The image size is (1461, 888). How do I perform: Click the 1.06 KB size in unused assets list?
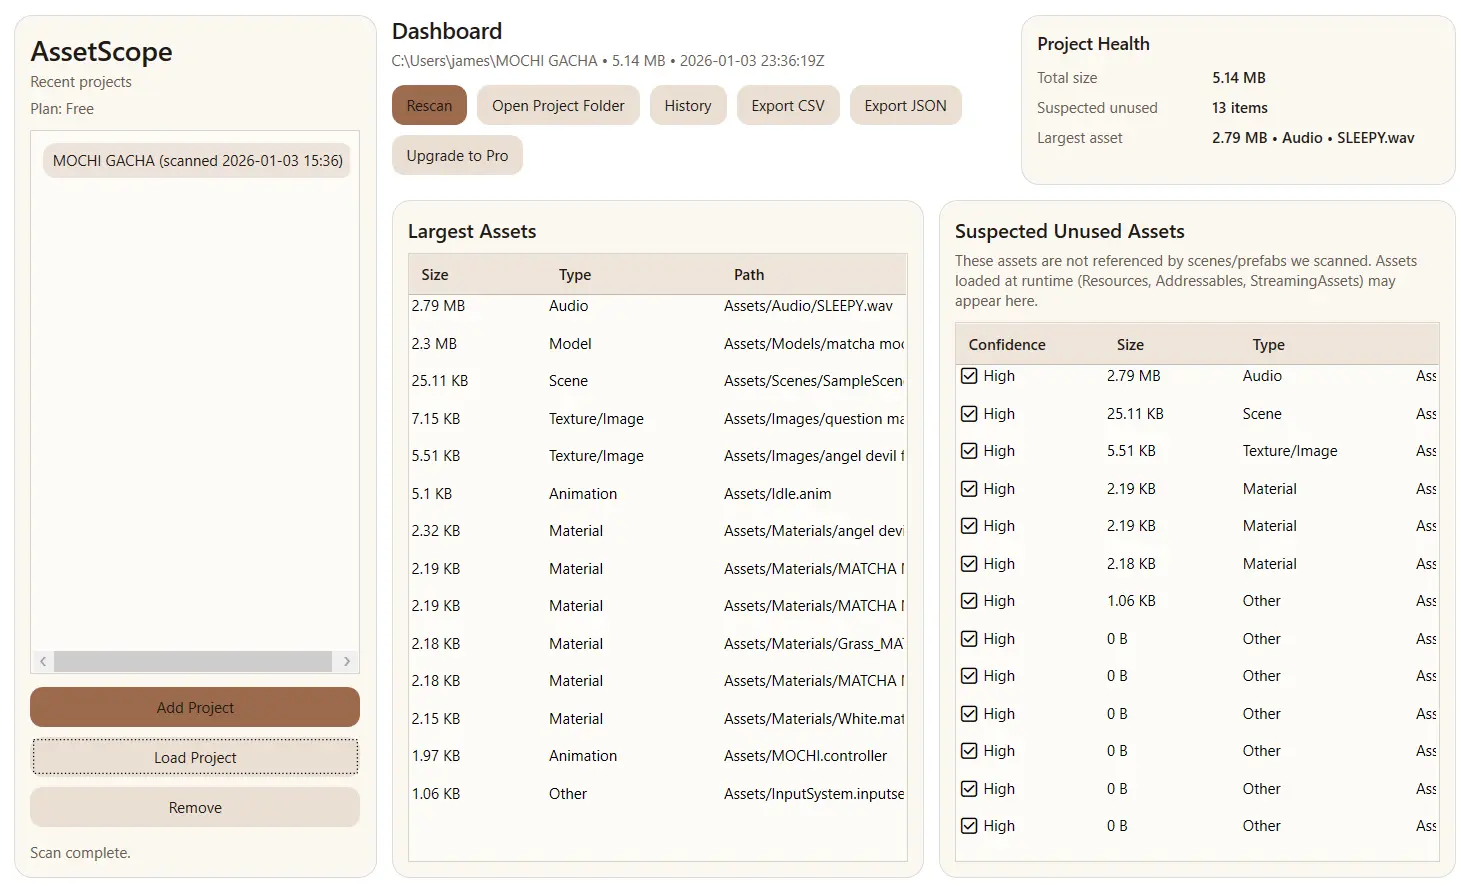(1131, 601)
